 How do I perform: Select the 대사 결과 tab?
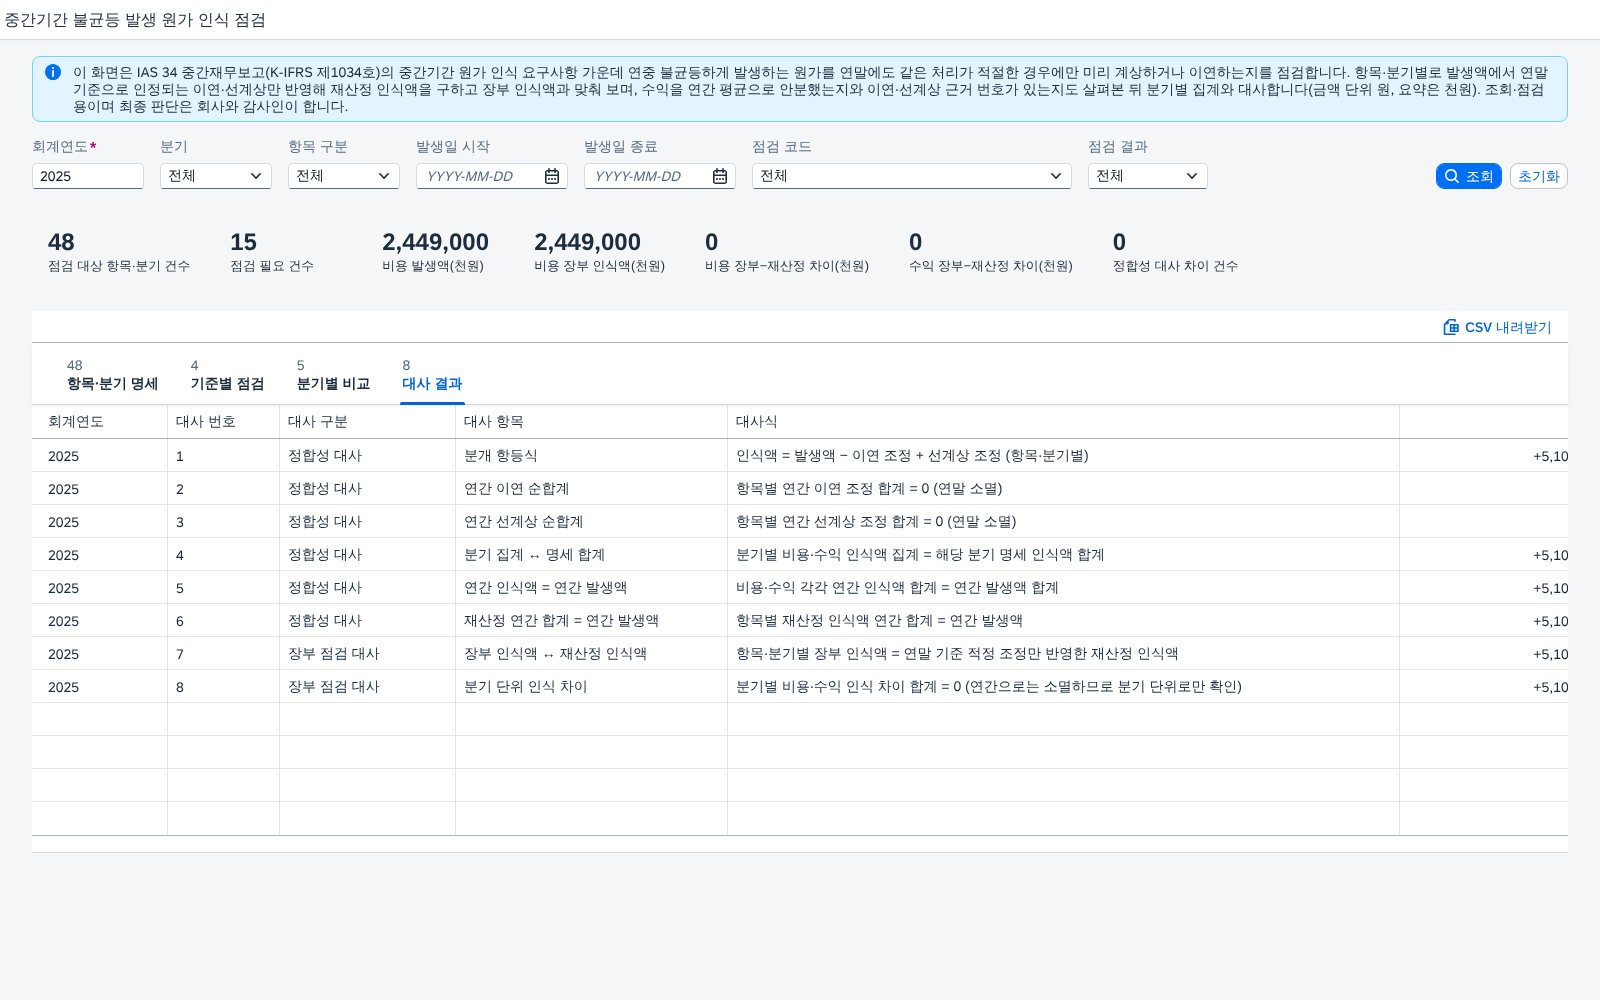(432, 375)
